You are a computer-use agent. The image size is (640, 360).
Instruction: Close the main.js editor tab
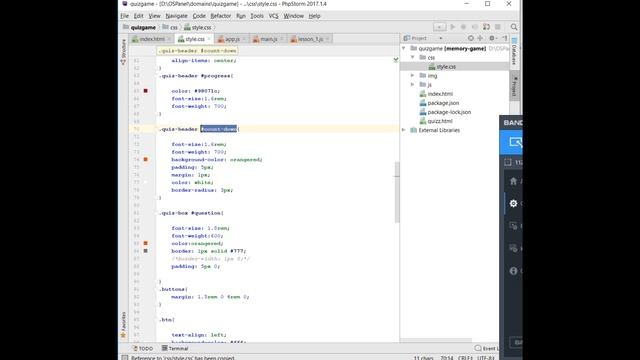[x=282, y=39]
